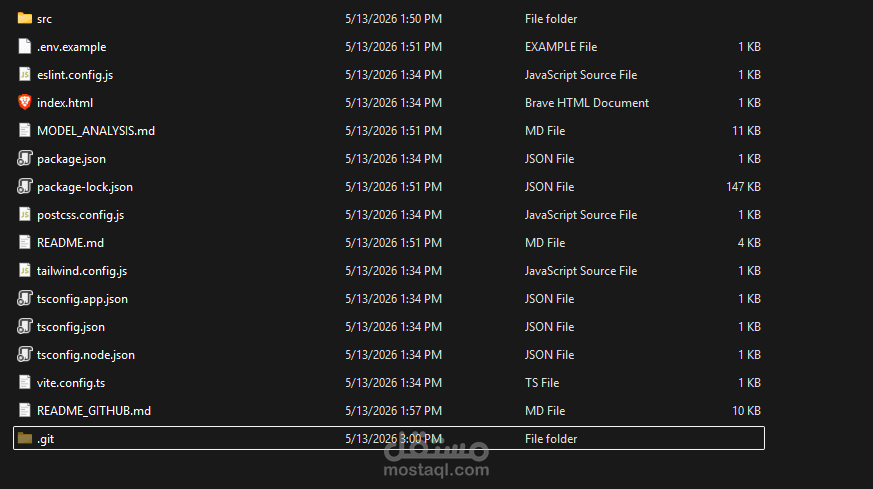
Task: Select the .env.example file name
Action: (x=71, y=47)
